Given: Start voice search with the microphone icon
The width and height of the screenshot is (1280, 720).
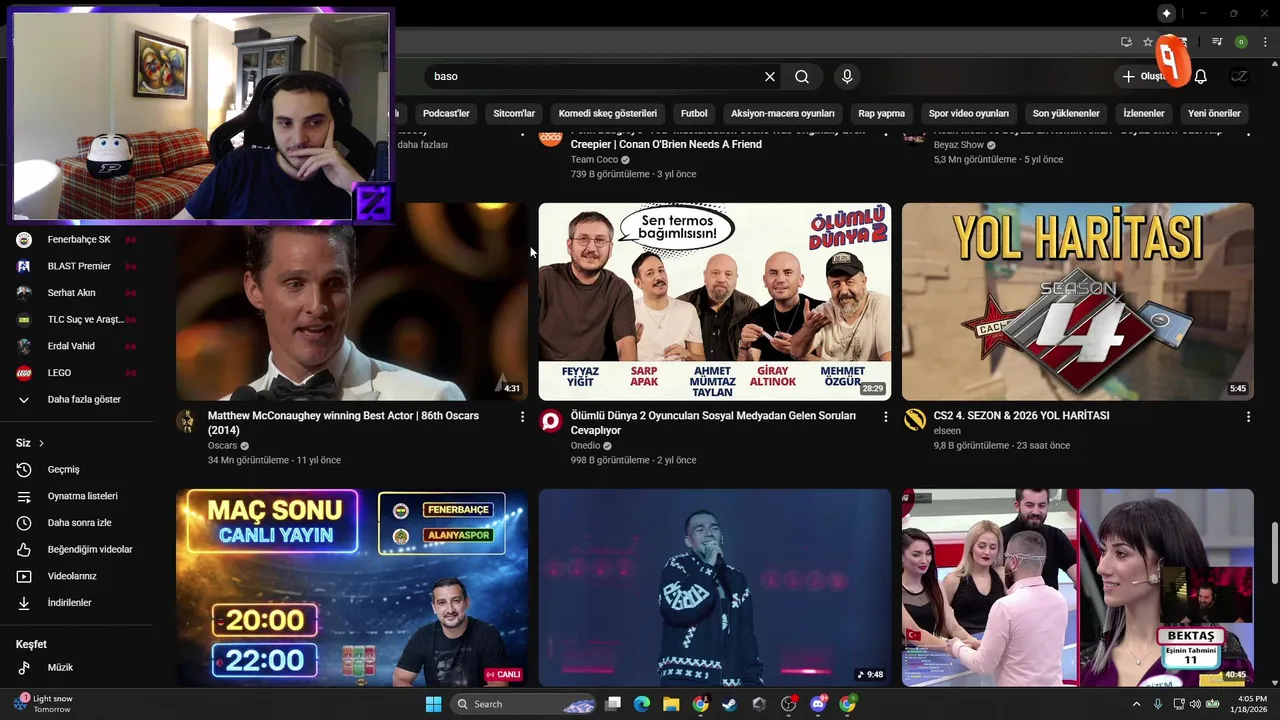Looking at the screenshot, I should coord(847,76).
